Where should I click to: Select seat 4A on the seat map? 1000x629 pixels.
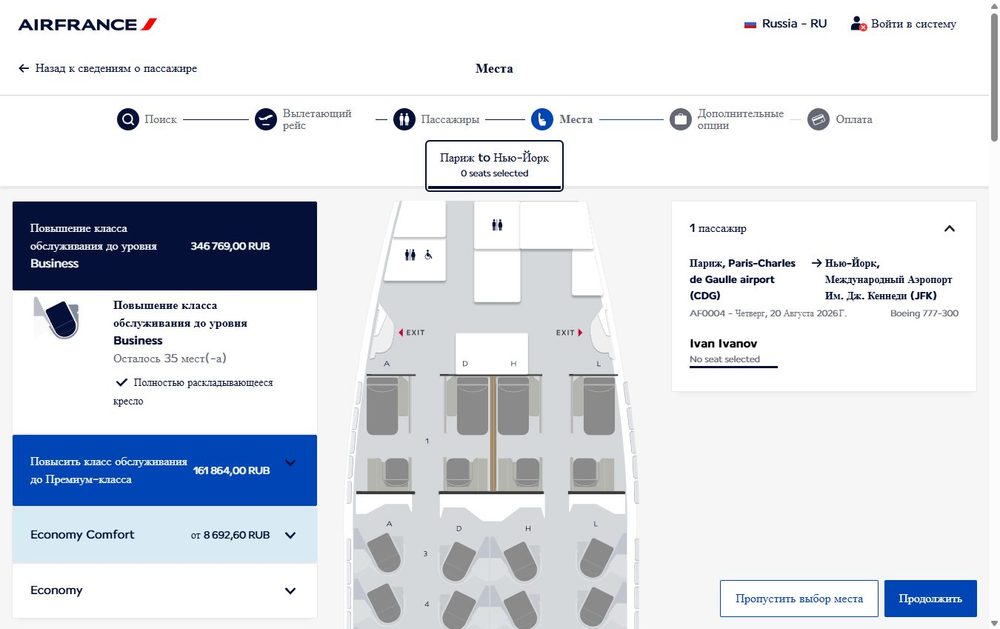click(385, 603)
